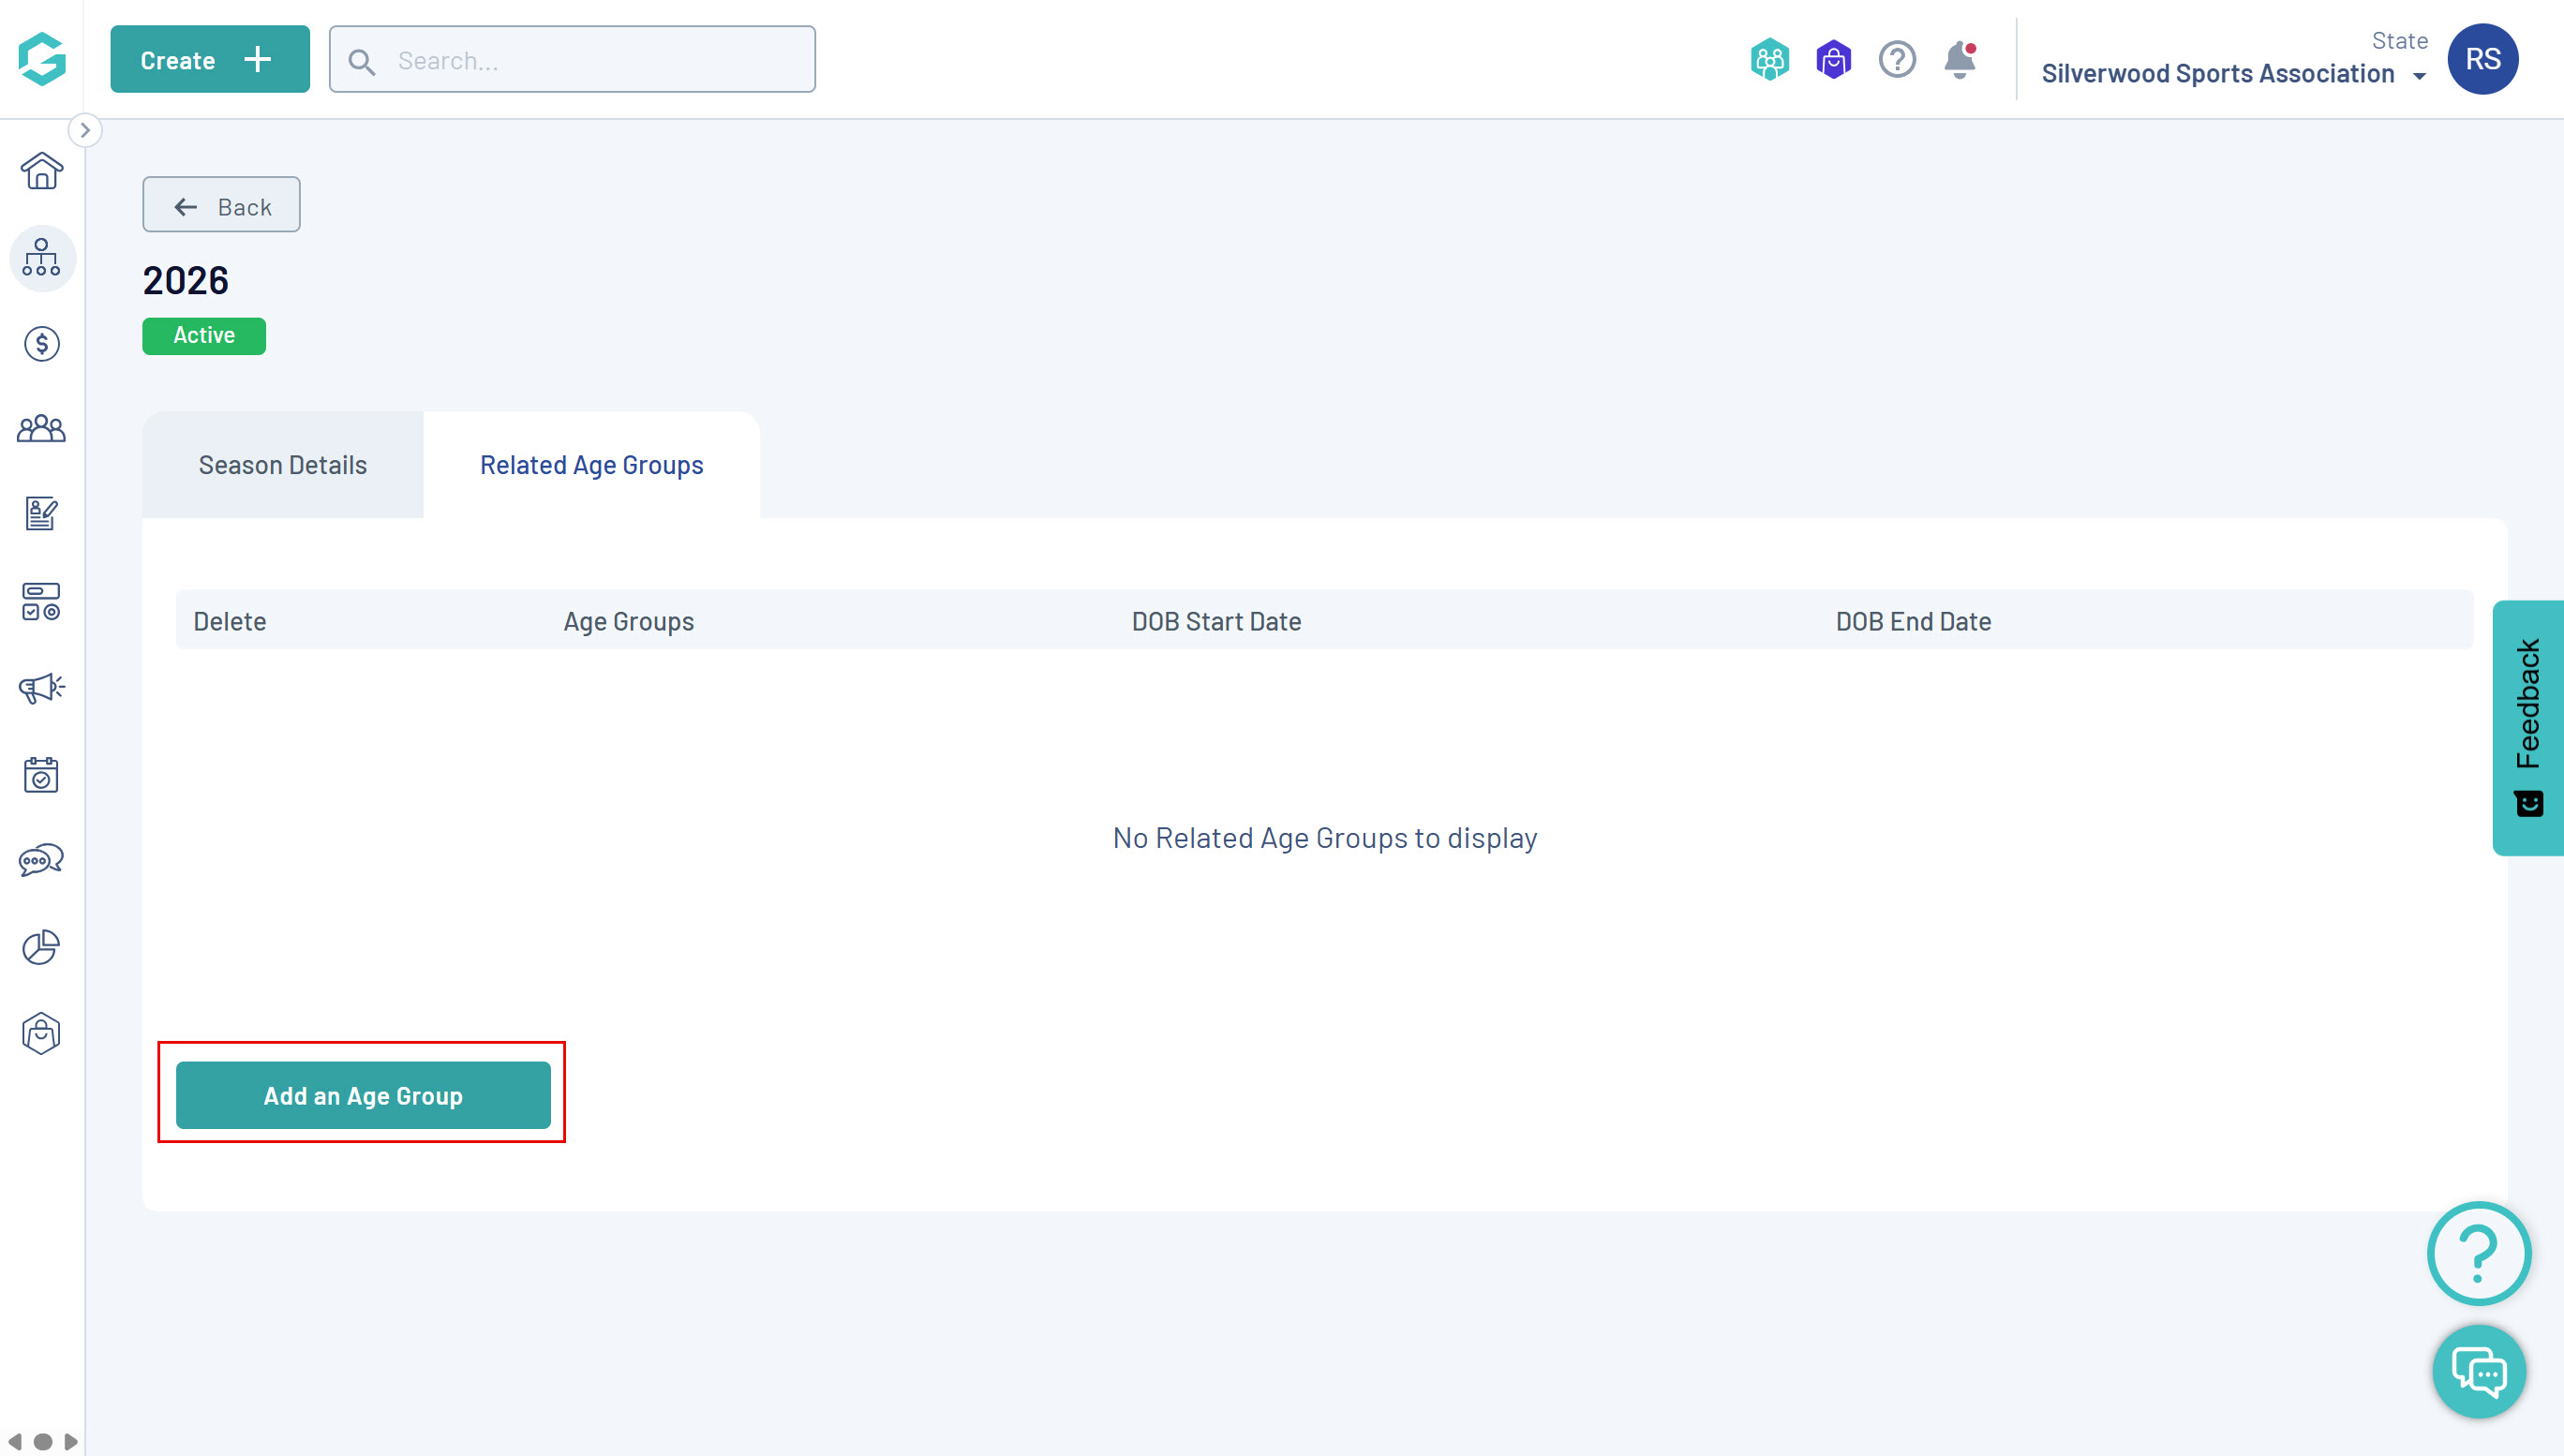This screenshot has width=2564, height=1456.
Task: Select the Related Age Groups tab
Action: pos(591,465)
